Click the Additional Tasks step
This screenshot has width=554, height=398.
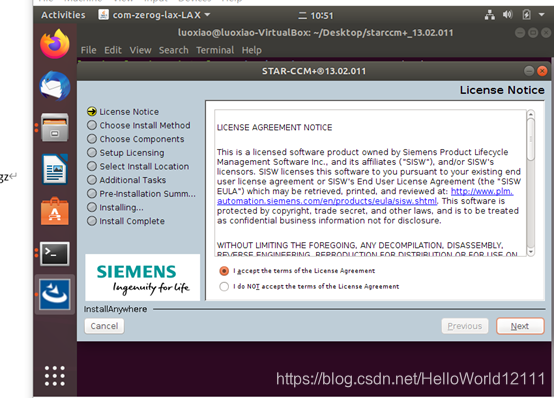pos(126,180)
